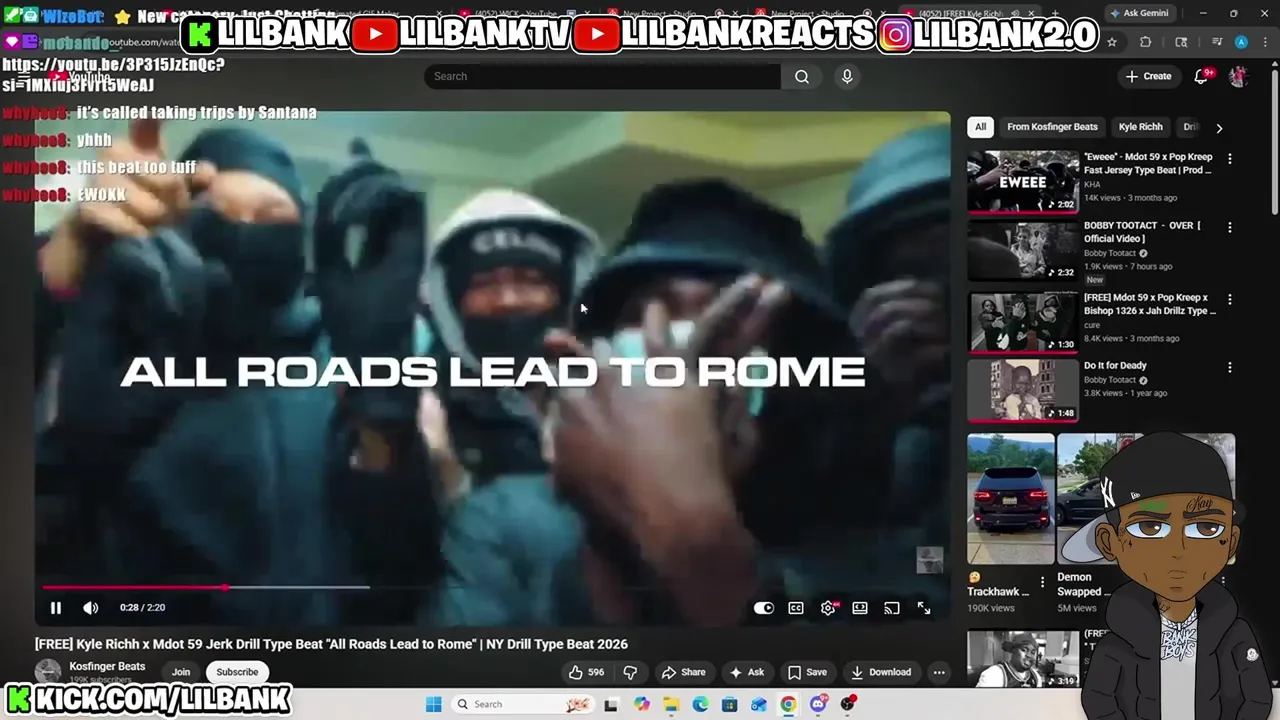
Task: Open the main video title text
Action: point(331,644)
